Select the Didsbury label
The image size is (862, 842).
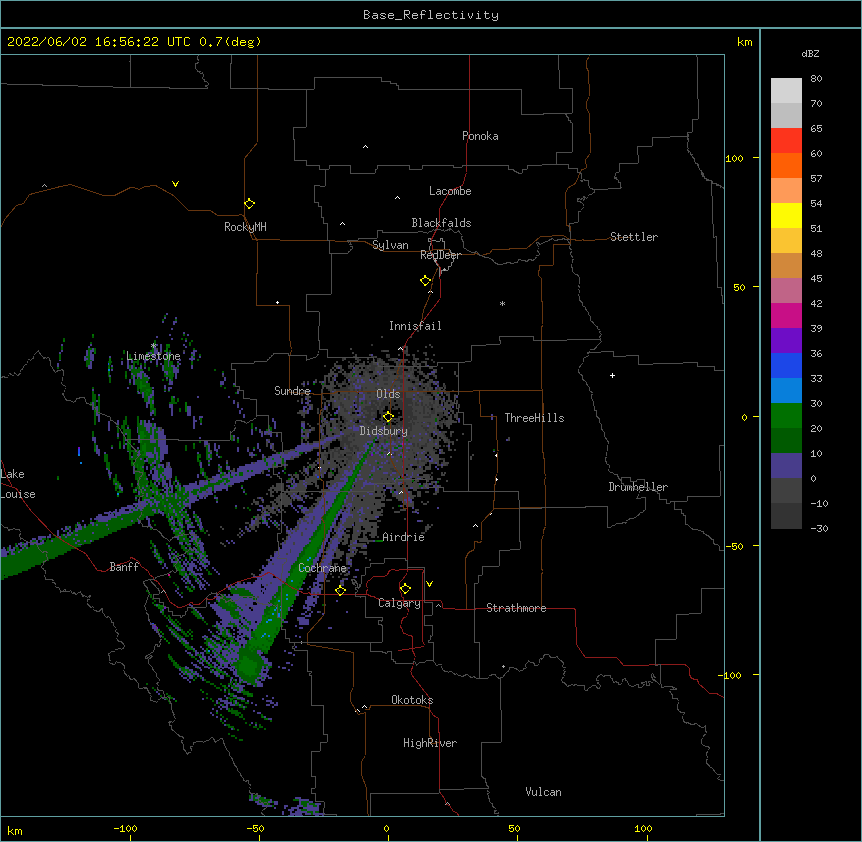[384, 431]
